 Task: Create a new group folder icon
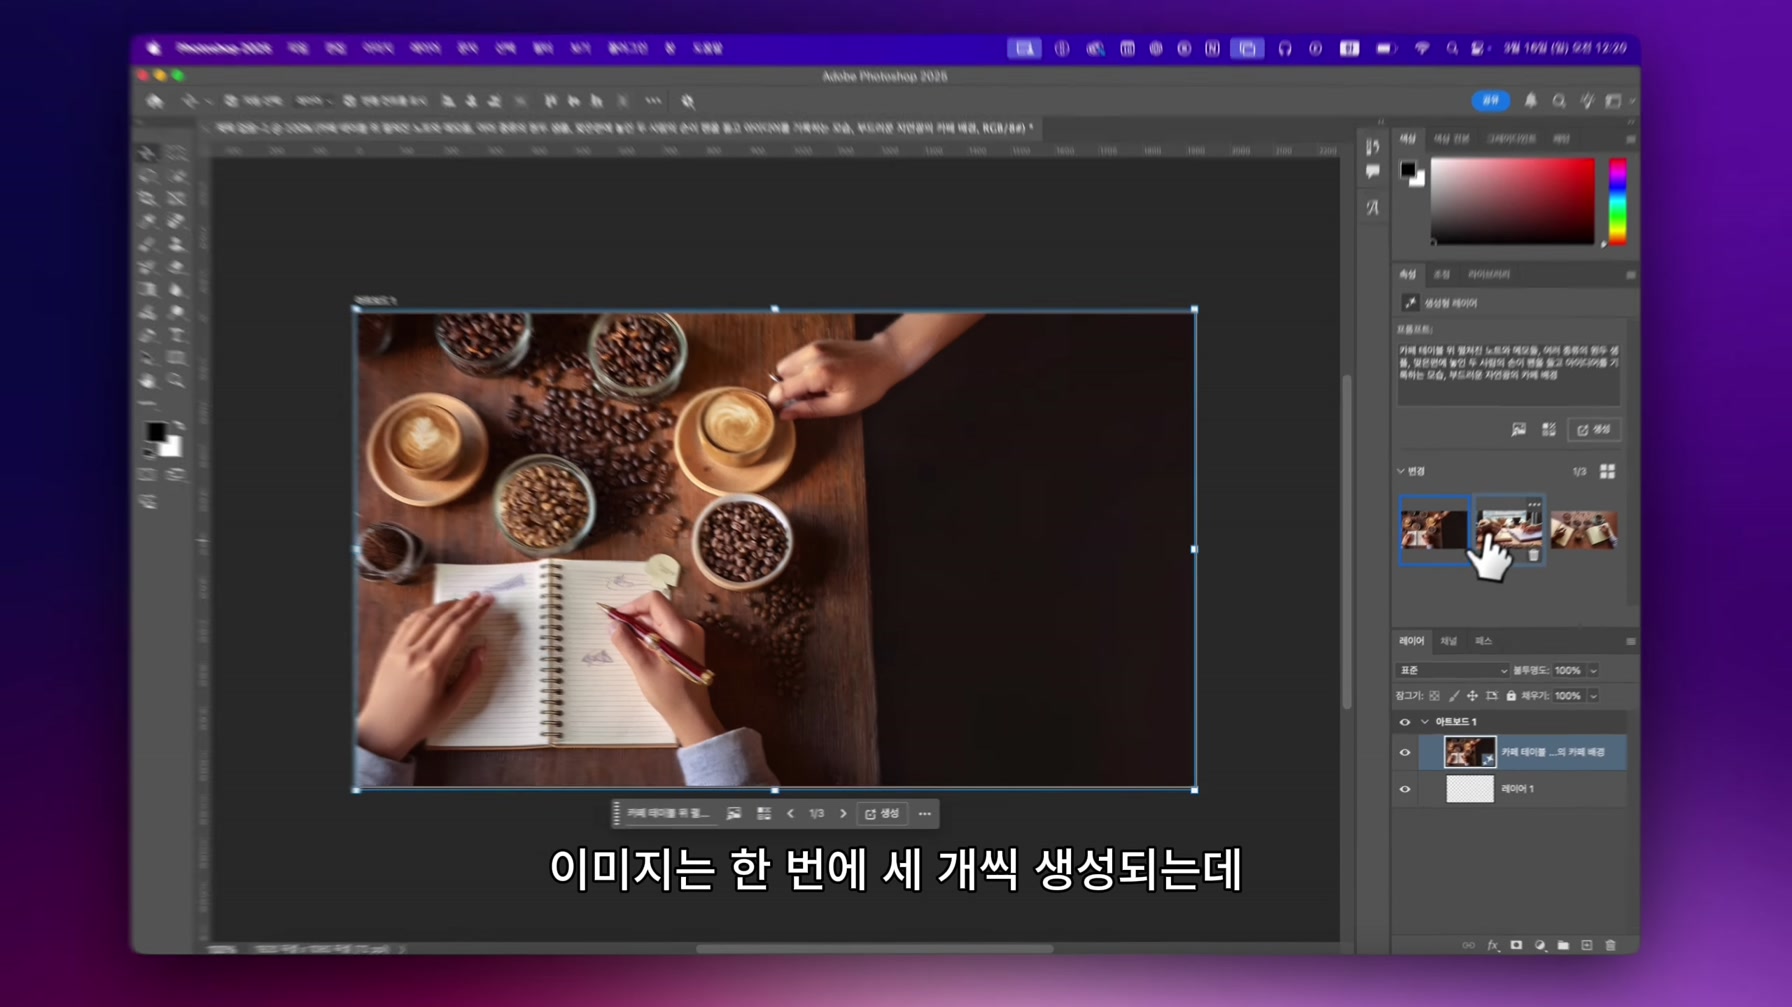[x=1563, y=945]
